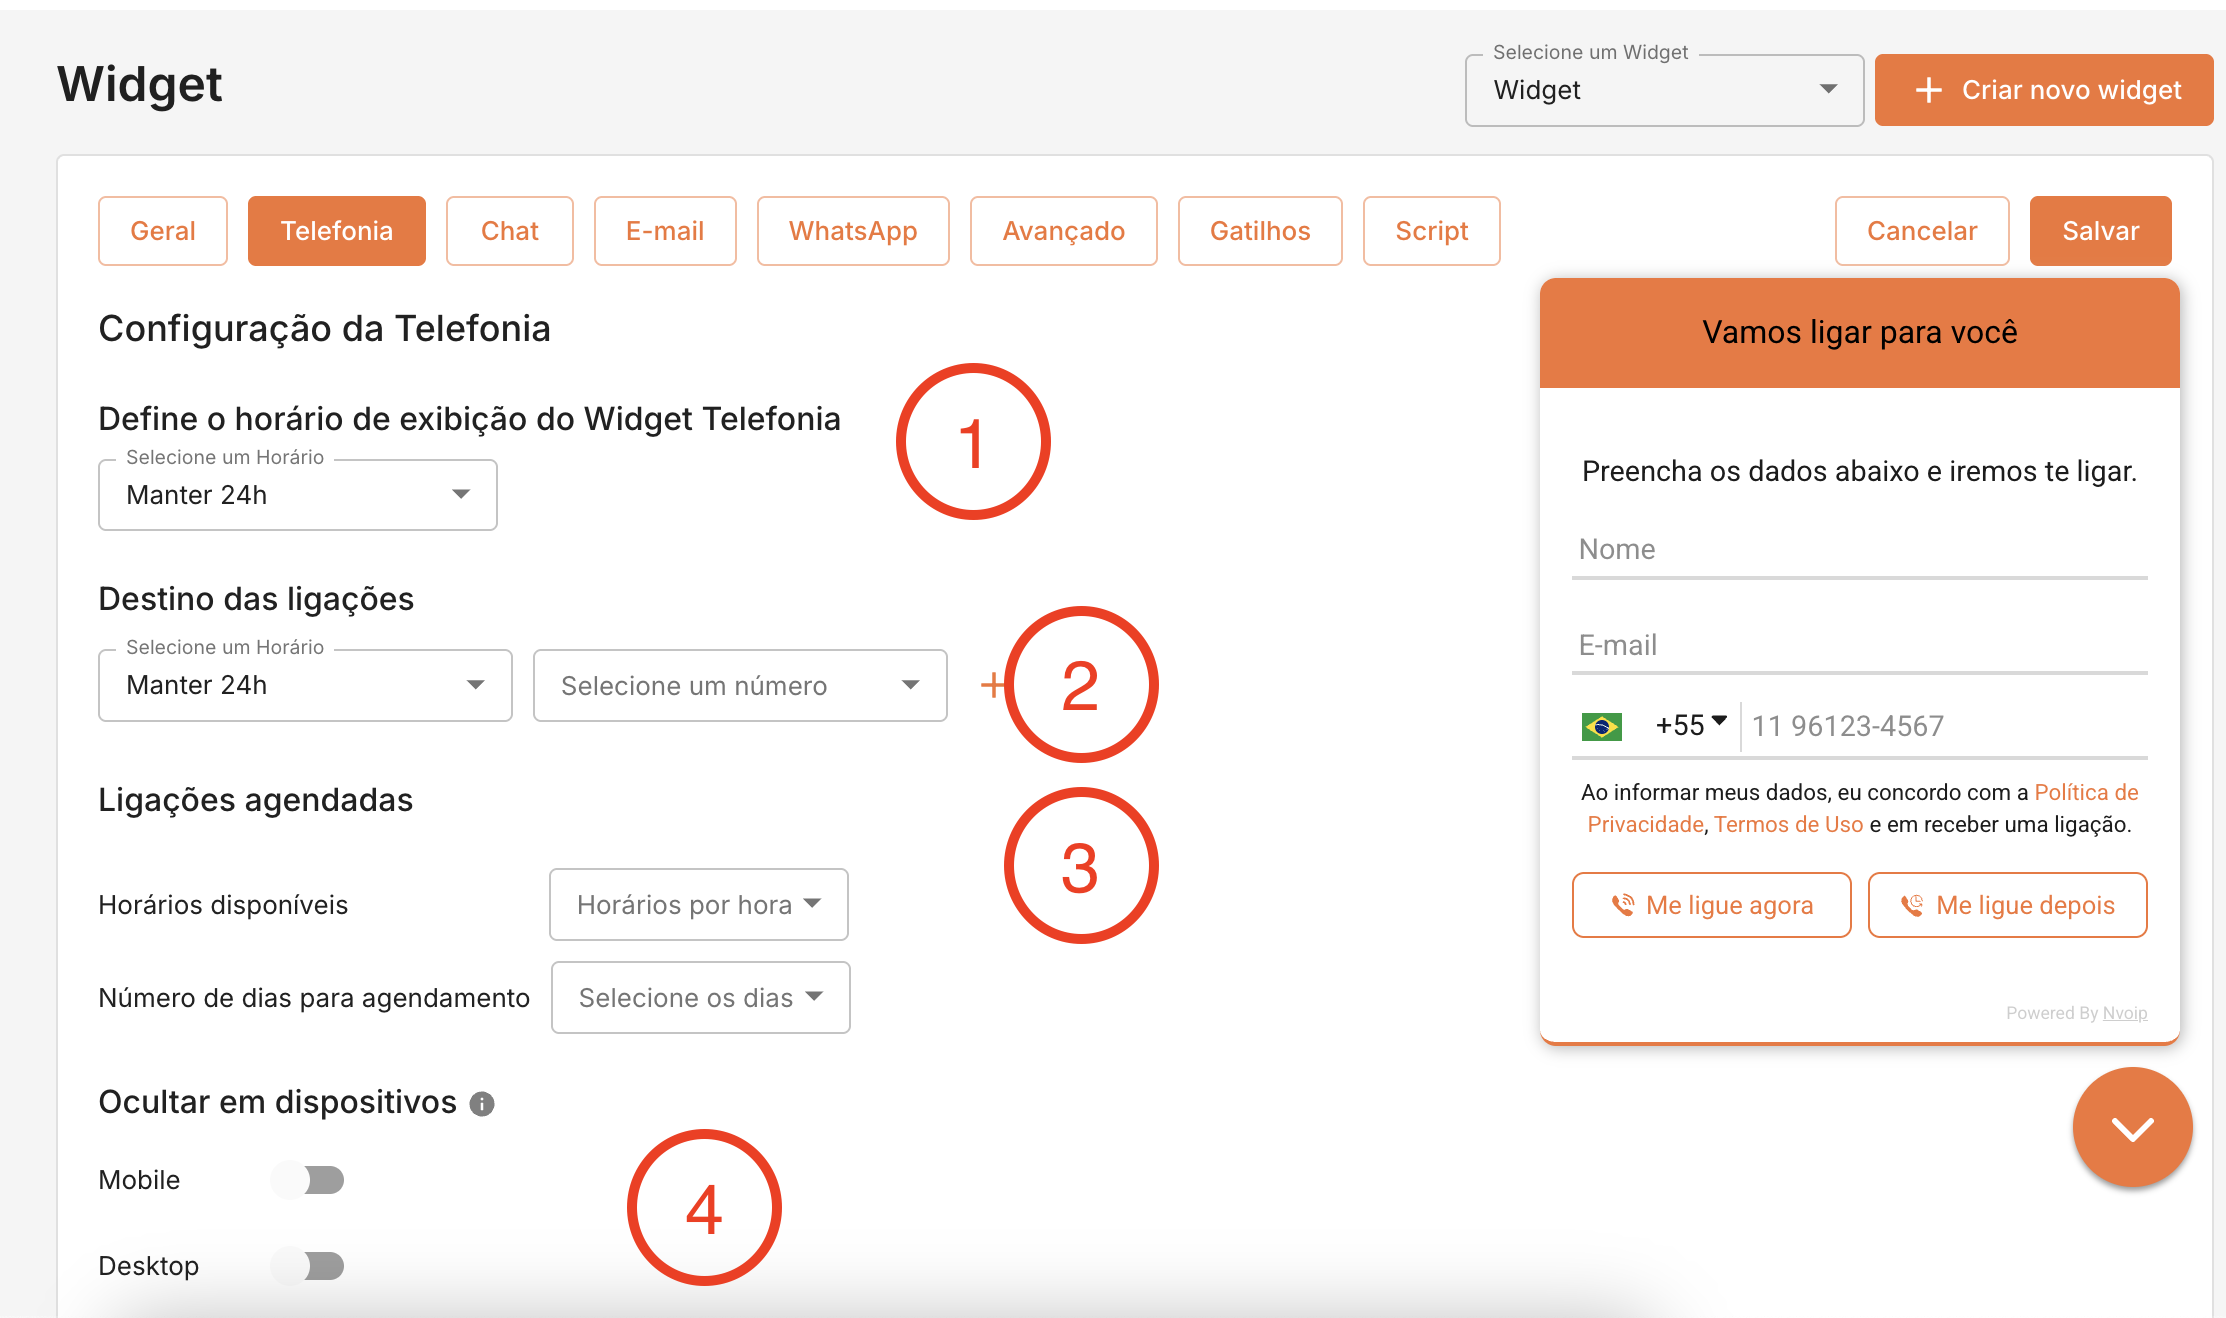
Task: Open Selecione um Widget dropdown
Action: tap(1664, 90)
